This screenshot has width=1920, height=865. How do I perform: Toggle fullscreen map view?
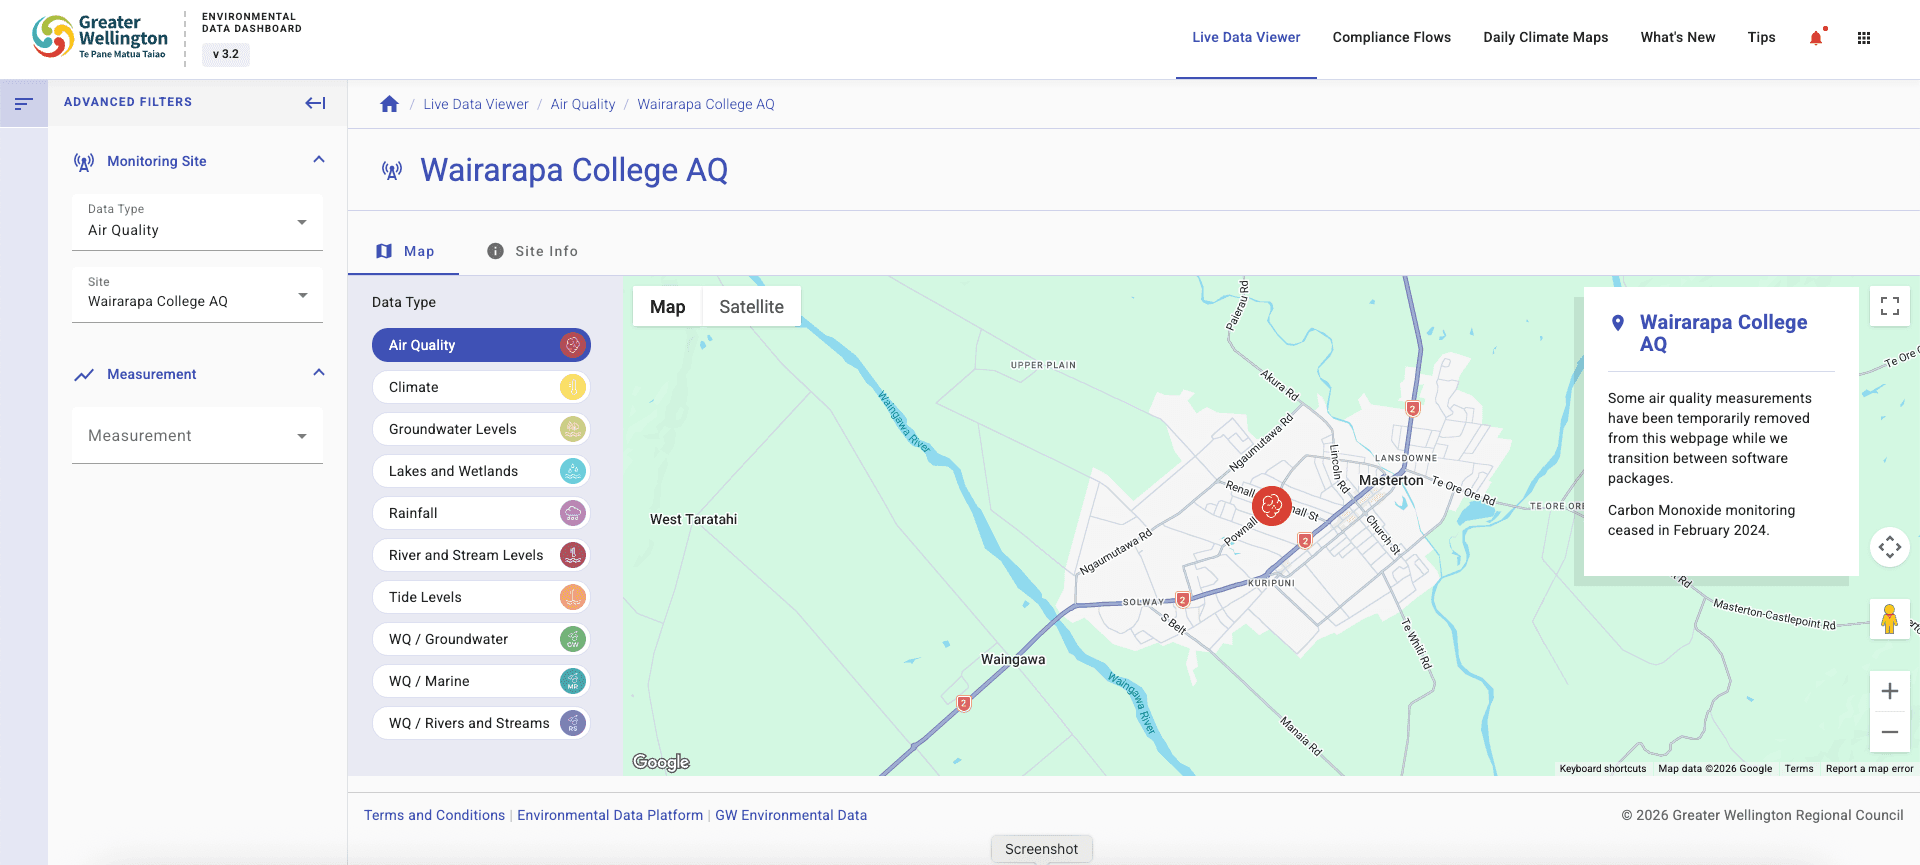pyautogui.click(x=1890, y=306)
